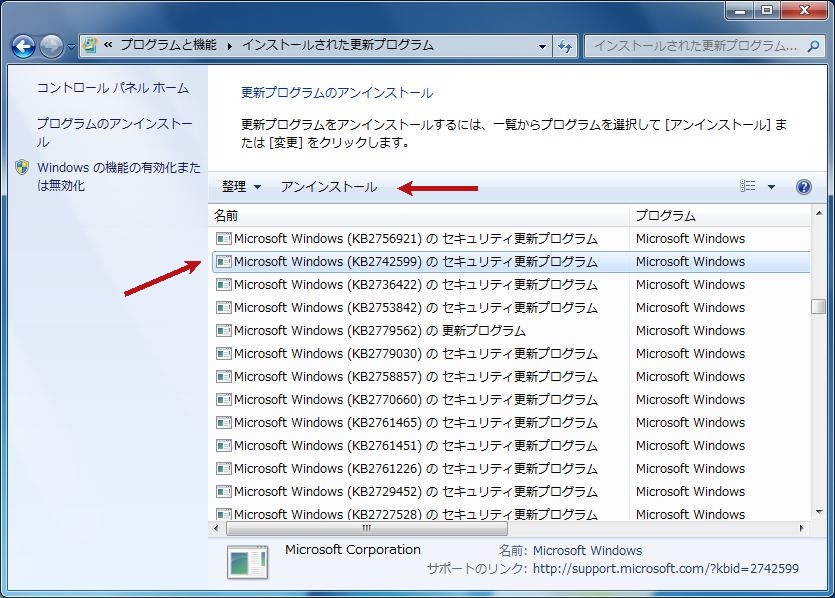Click the 更新プログラムのアンインストール heading
Image resolution: width=835 pixels, height=598 pixels.
337,93
